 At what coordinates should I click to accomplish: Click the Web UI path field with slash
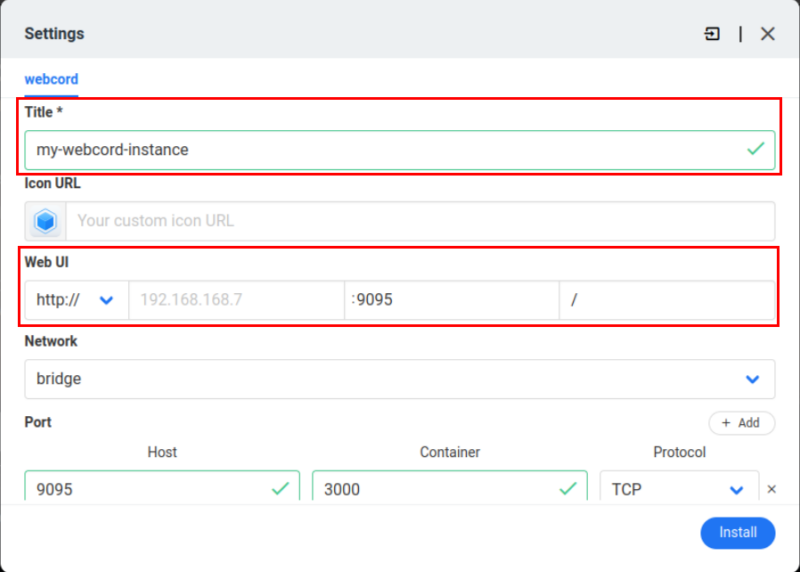(x=667, y=300)
